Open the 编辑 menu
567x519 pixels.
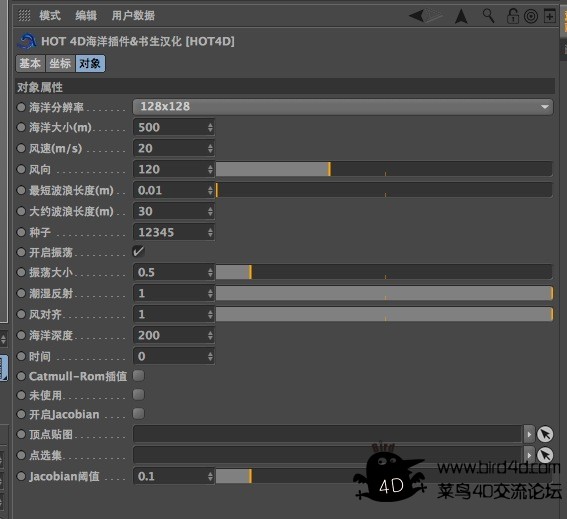click(86, 16)
